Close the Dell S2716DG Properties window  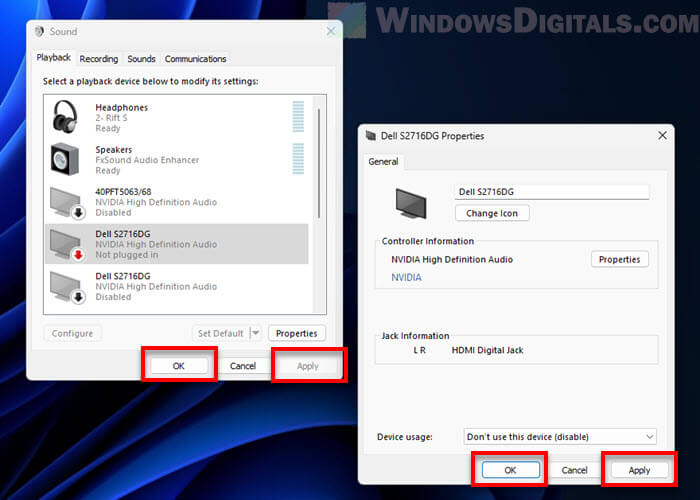(662, 136)
